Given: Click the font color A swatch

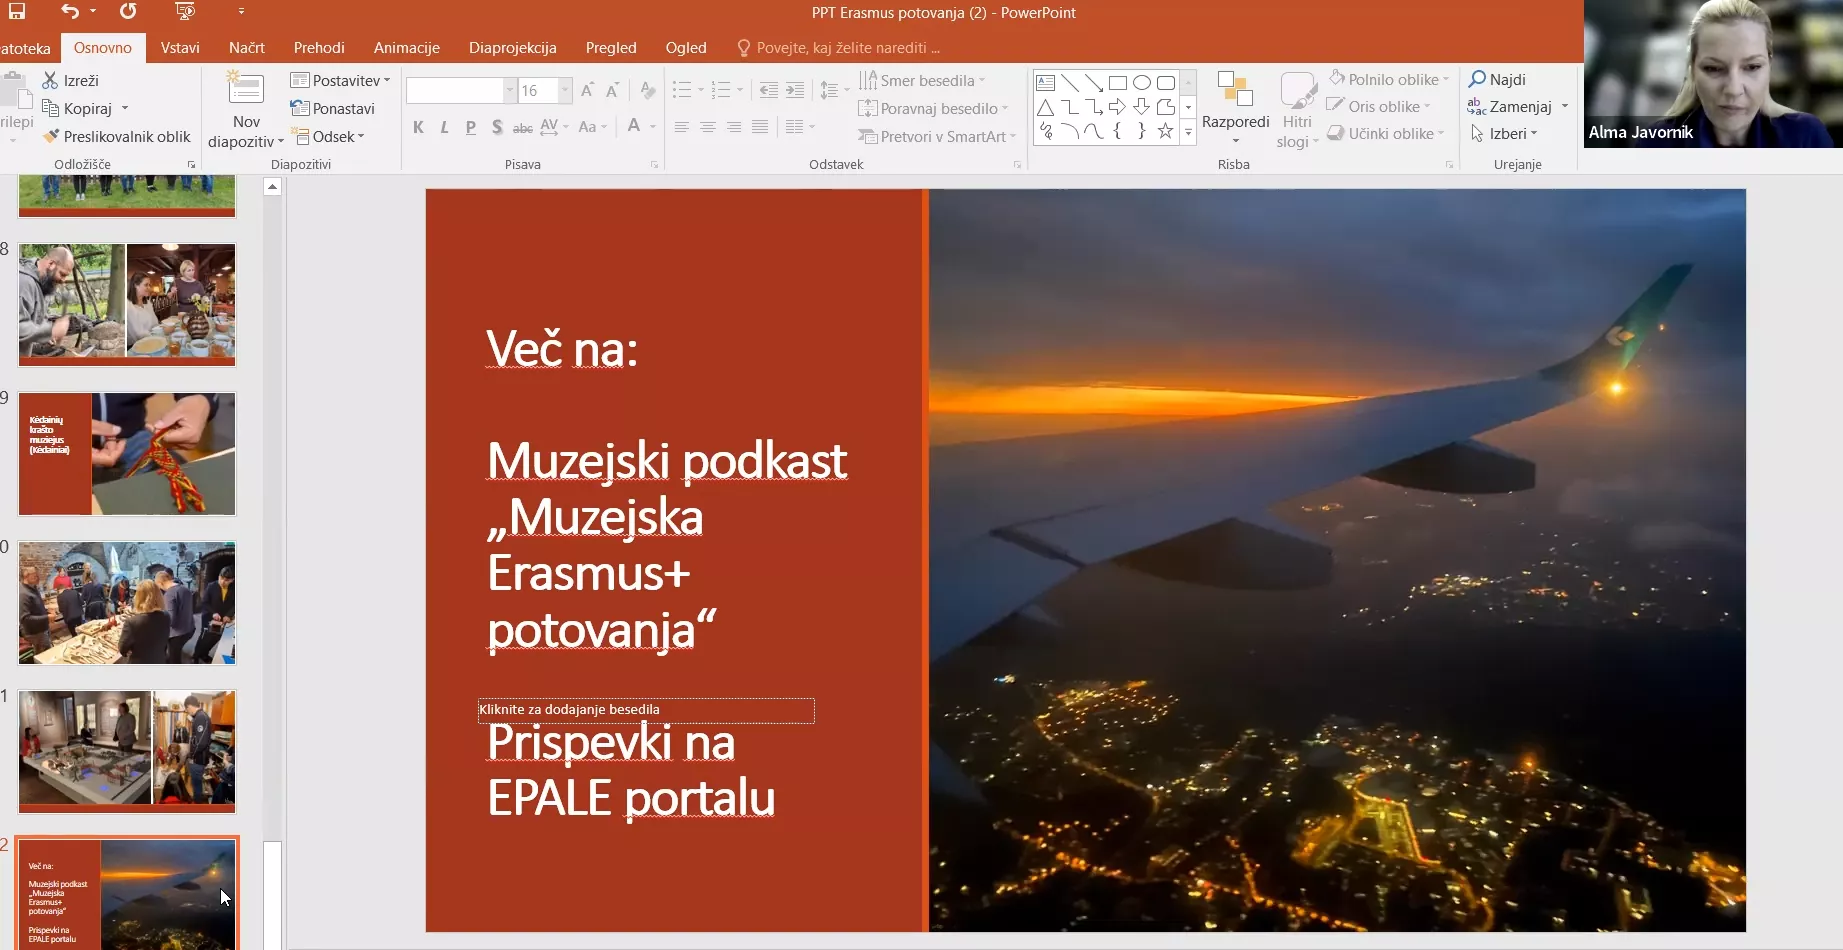Looking at the screenshot, I should (x=633, y=127).
